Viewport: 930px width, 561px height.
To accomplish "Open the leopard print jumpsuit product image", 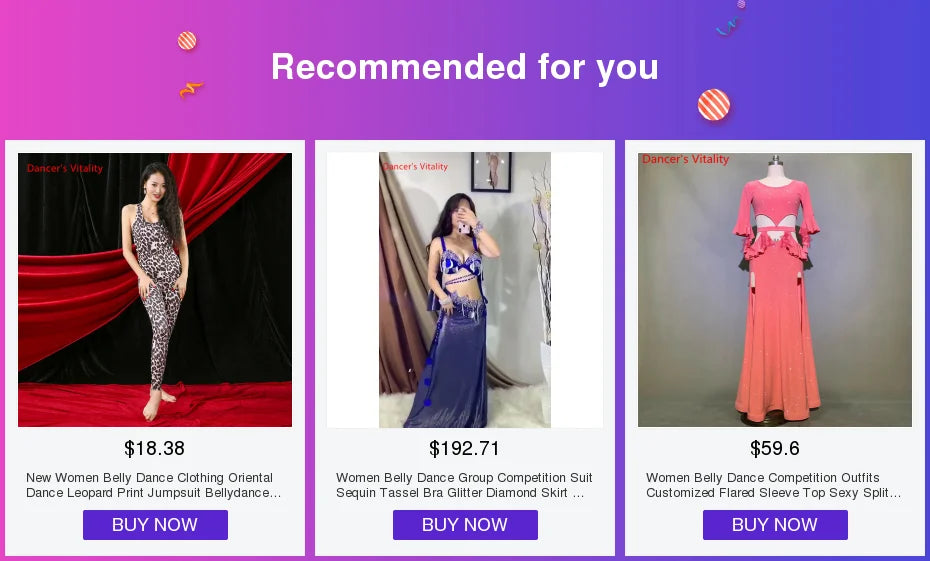I will pos(155,290).
